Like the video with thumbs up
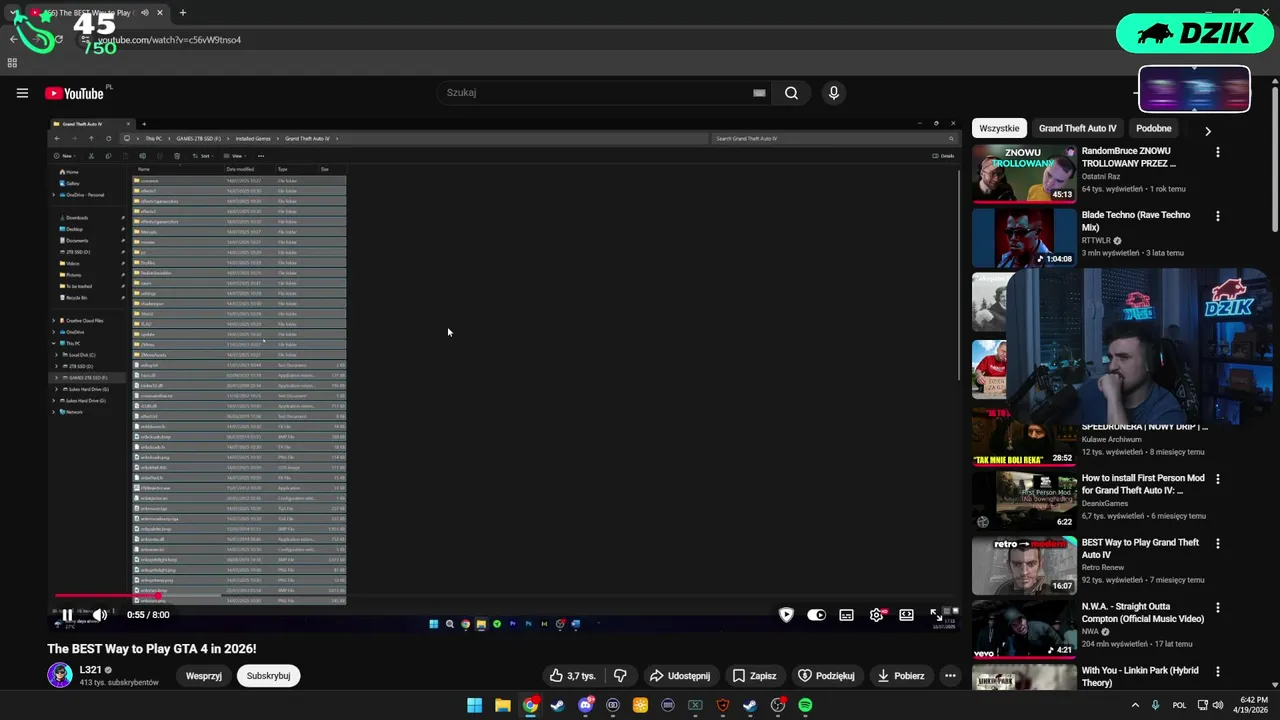 [572, 676]
